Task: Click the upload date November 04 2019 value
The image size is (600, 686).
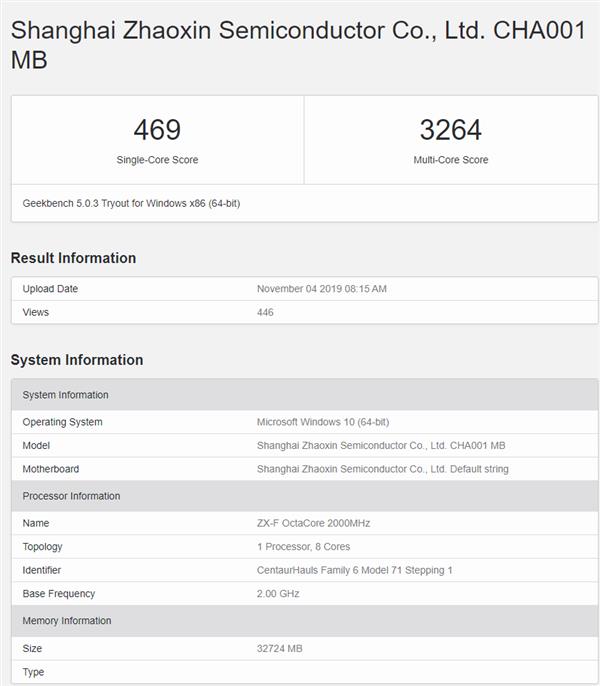Action: [321, 289]
